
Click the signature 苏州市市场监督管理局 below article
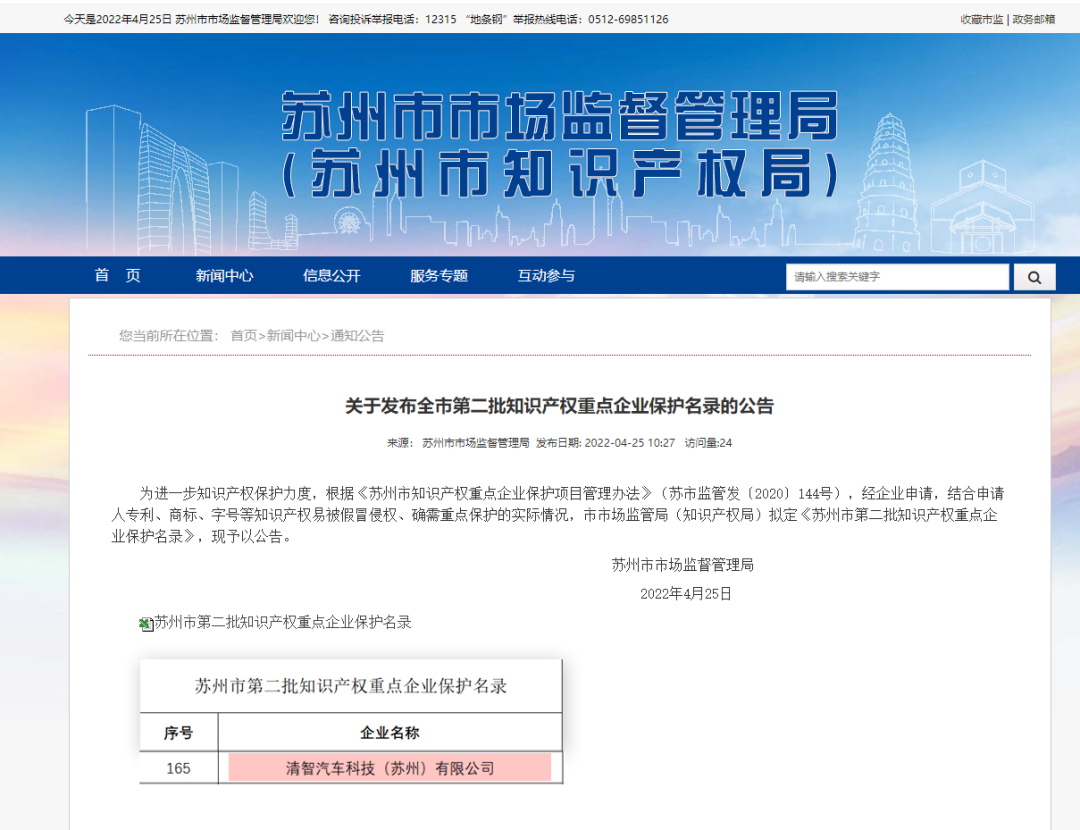coord(683,565)
